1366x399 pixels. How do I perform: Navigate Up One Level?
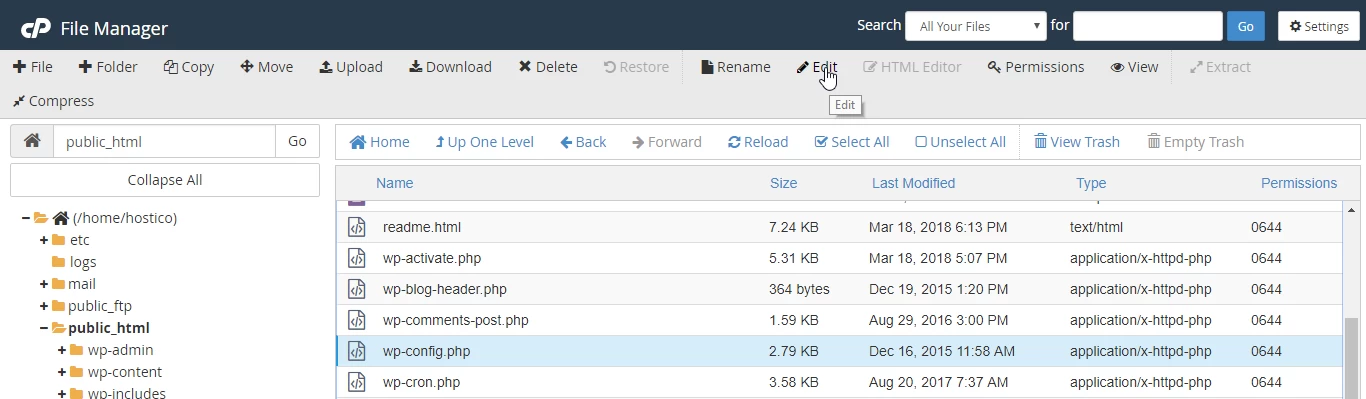coord(484,142)
